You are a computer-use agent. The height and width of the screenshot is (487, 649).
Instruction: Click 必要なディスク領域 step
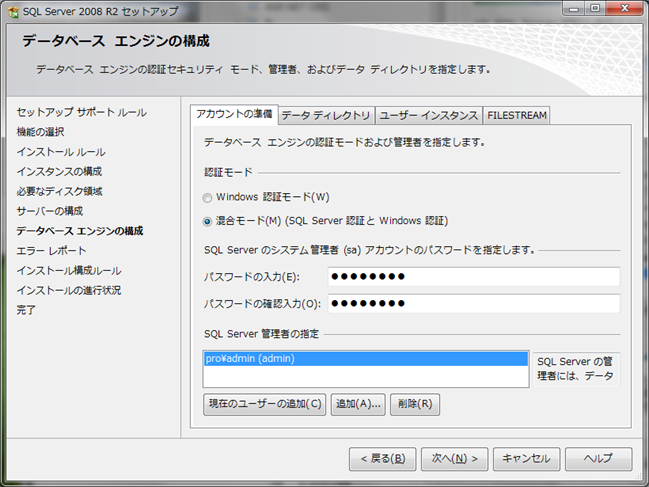pos(59,191)
